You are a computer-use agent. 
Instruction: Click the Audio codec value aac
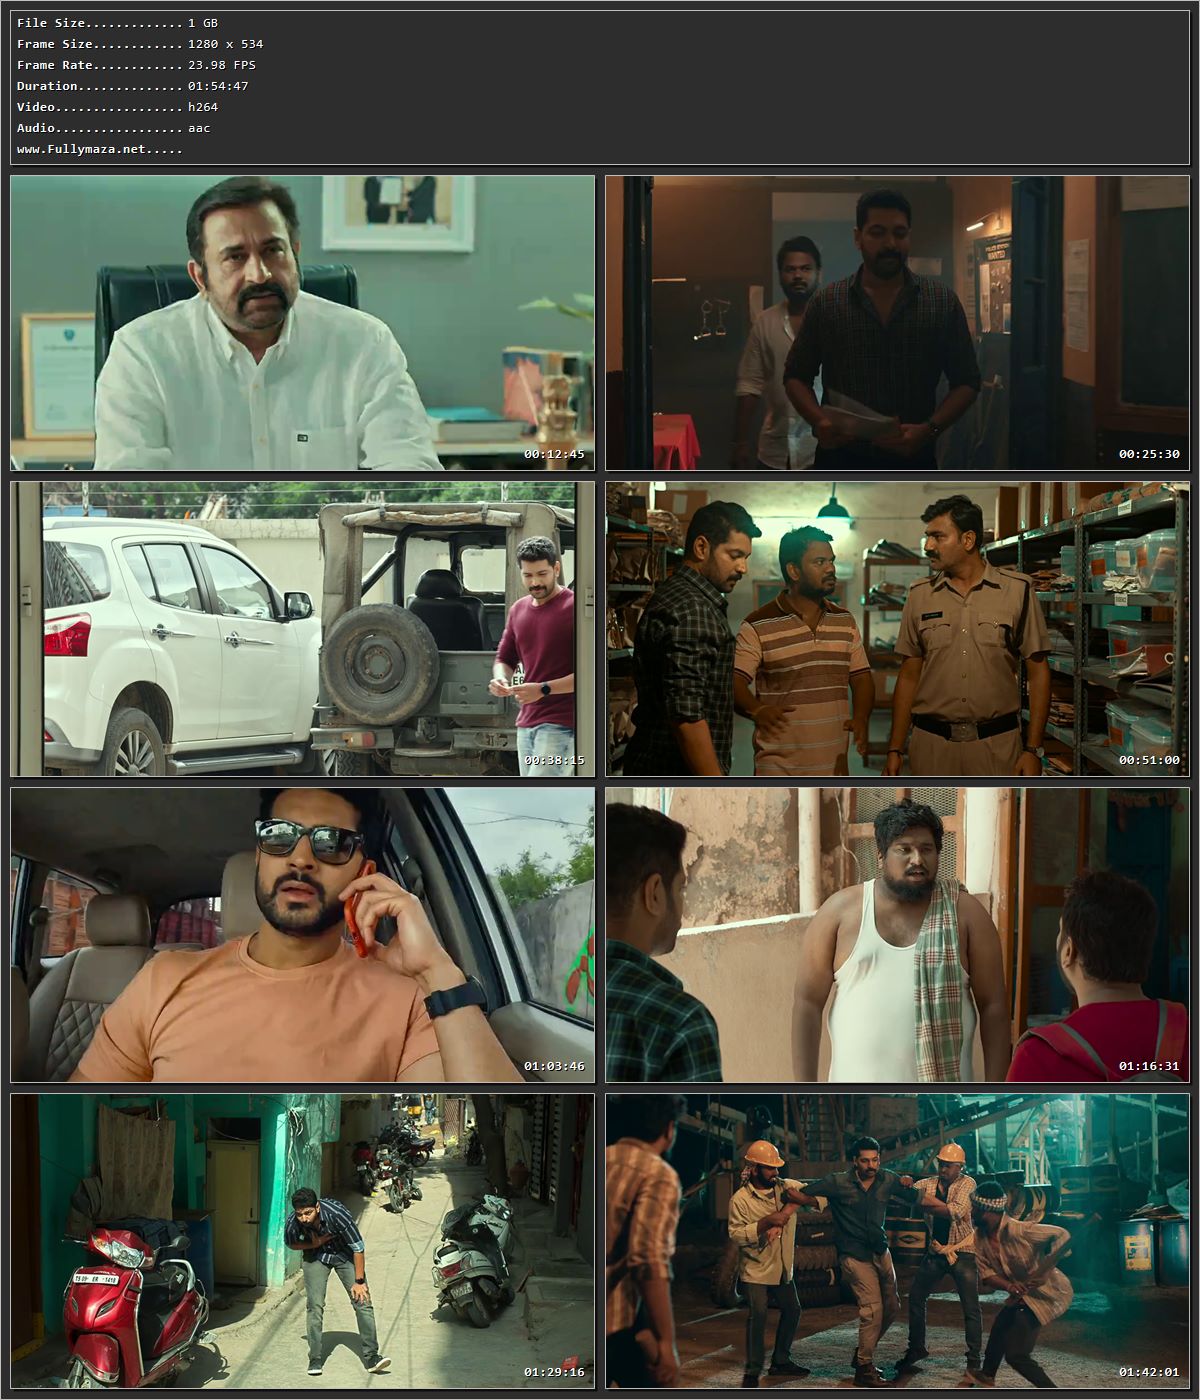point(199,128)
